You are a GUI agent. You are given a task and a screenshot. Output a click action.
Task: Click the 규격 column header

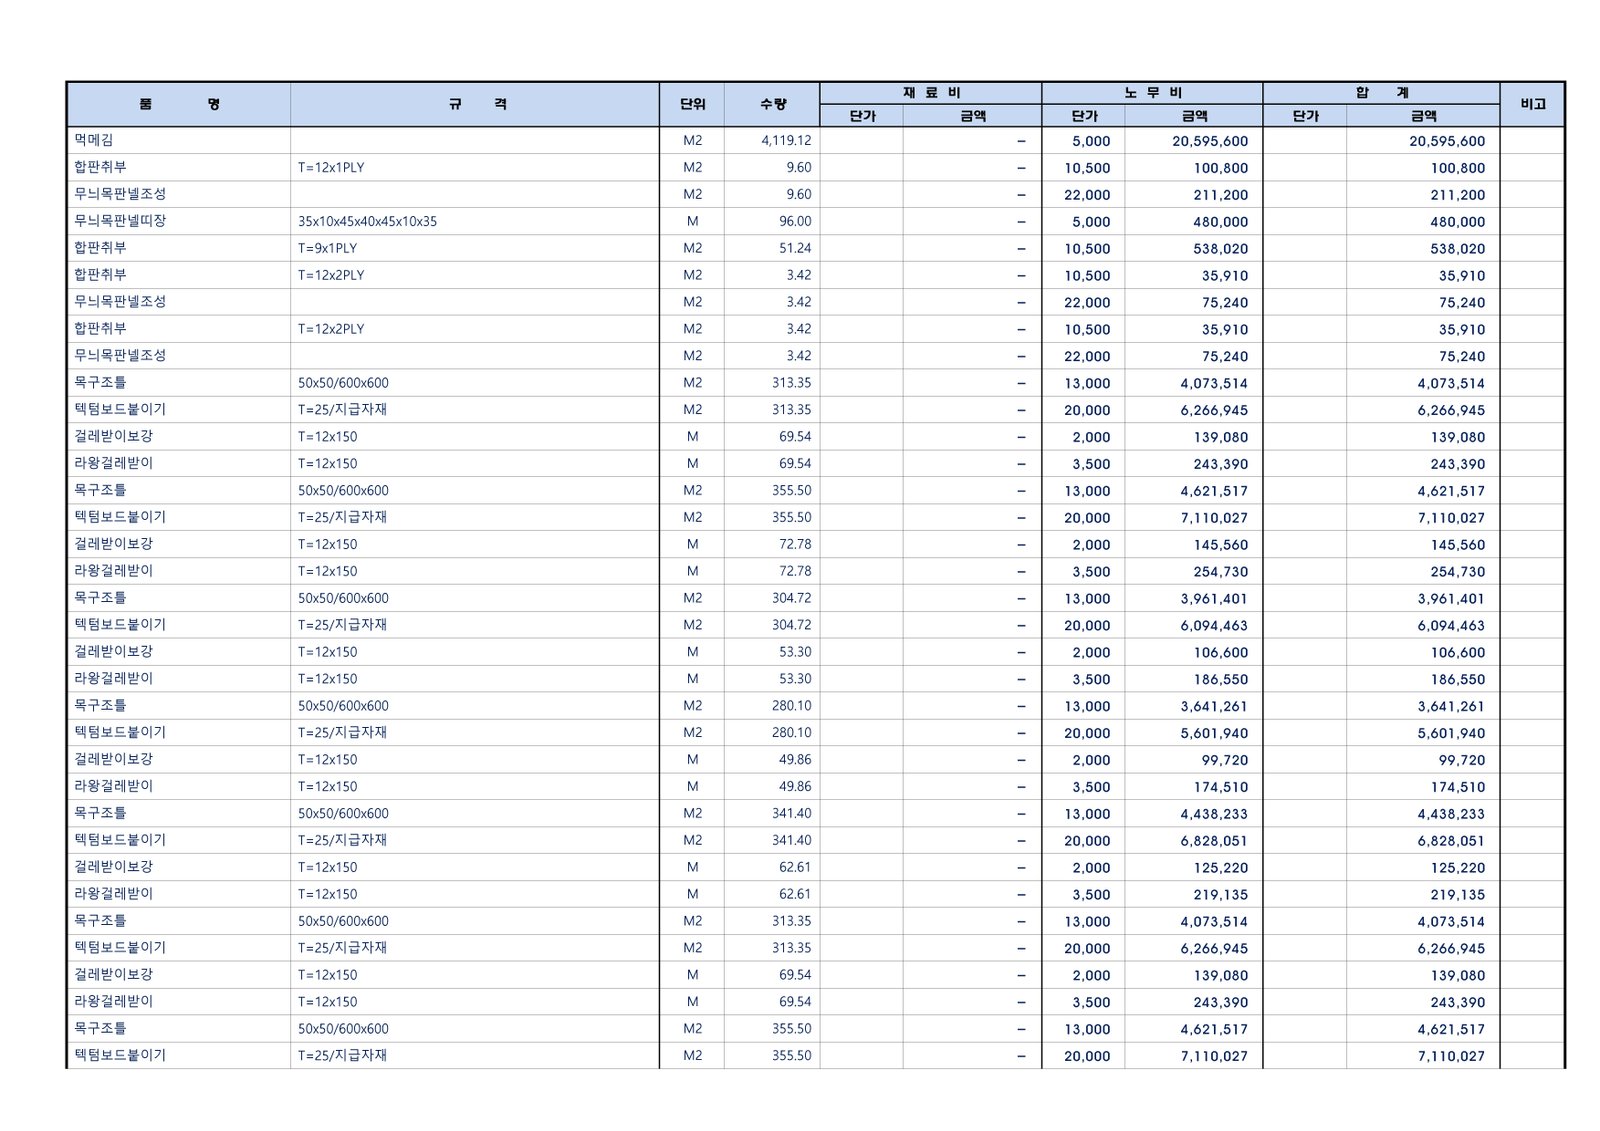[475, 104]
